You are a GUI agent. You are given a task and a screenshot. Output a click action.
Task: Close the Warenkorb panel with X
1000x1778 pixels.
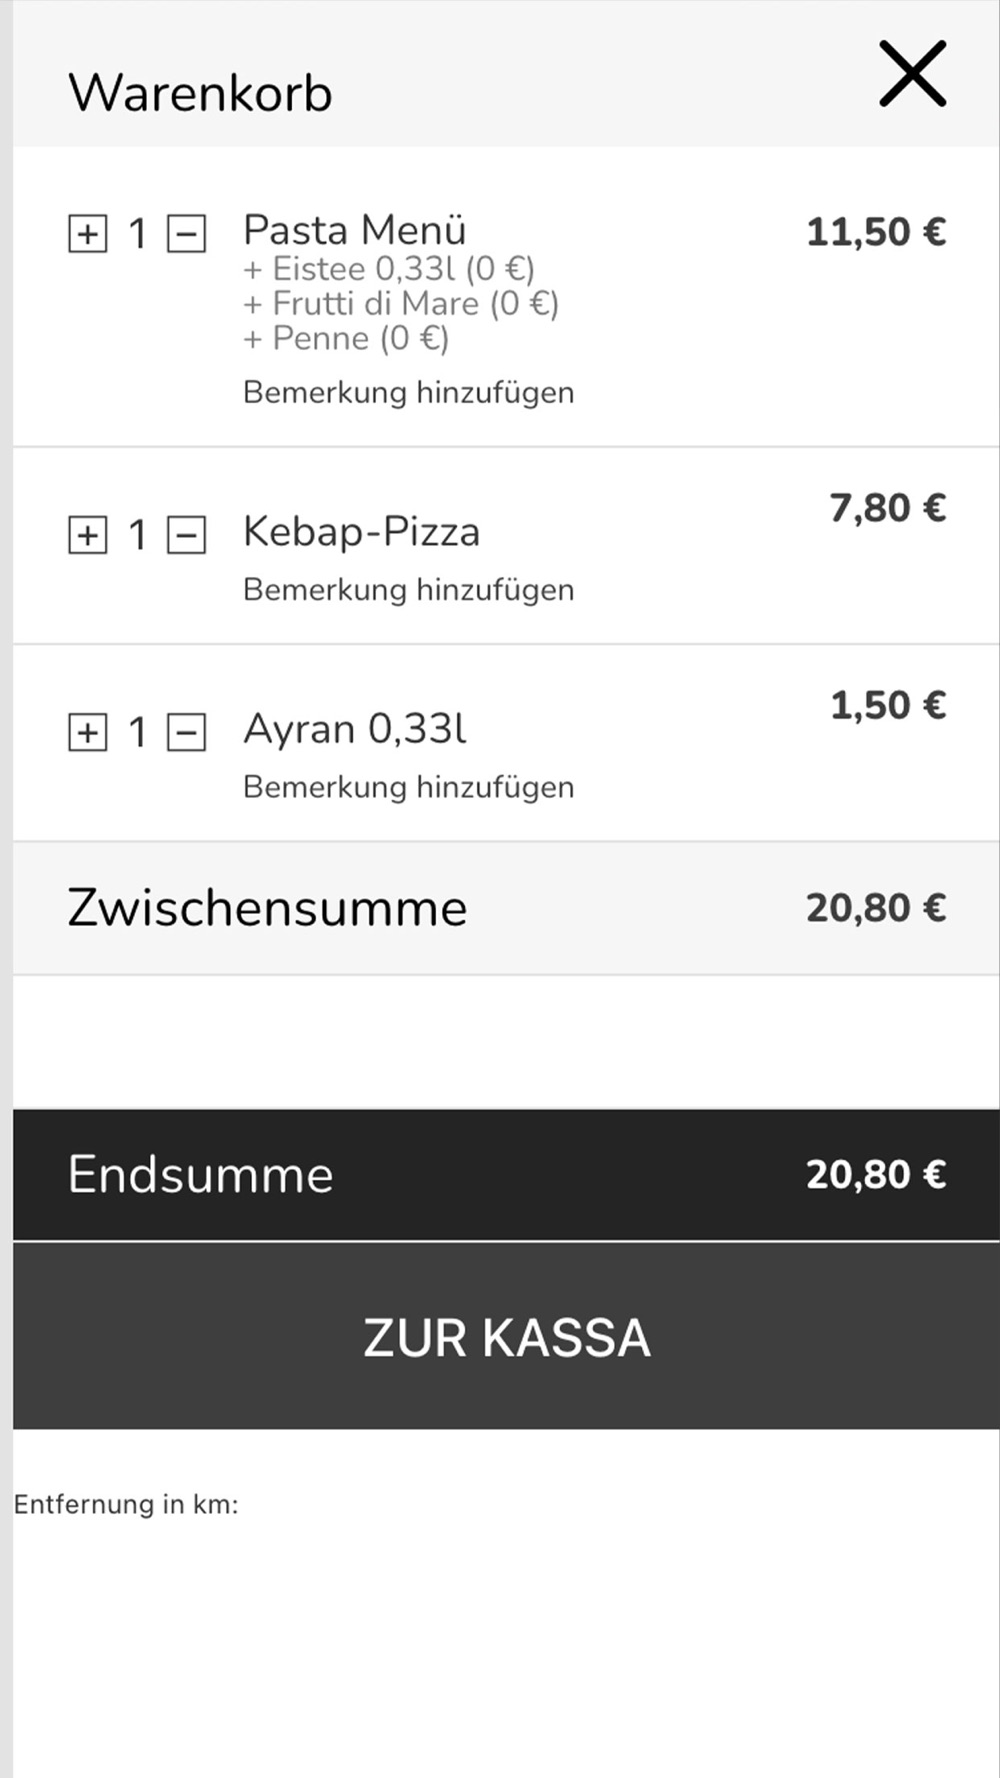click(x=913, y=74)
